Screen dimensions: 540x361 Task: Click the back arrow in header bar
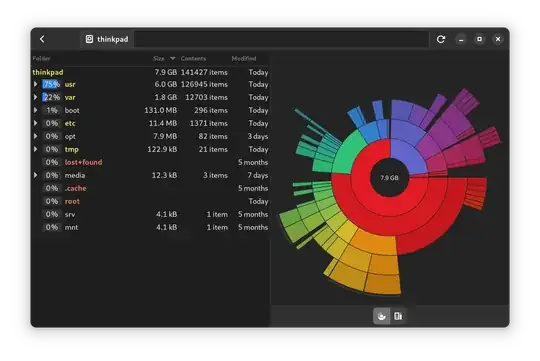pos(42,39)
